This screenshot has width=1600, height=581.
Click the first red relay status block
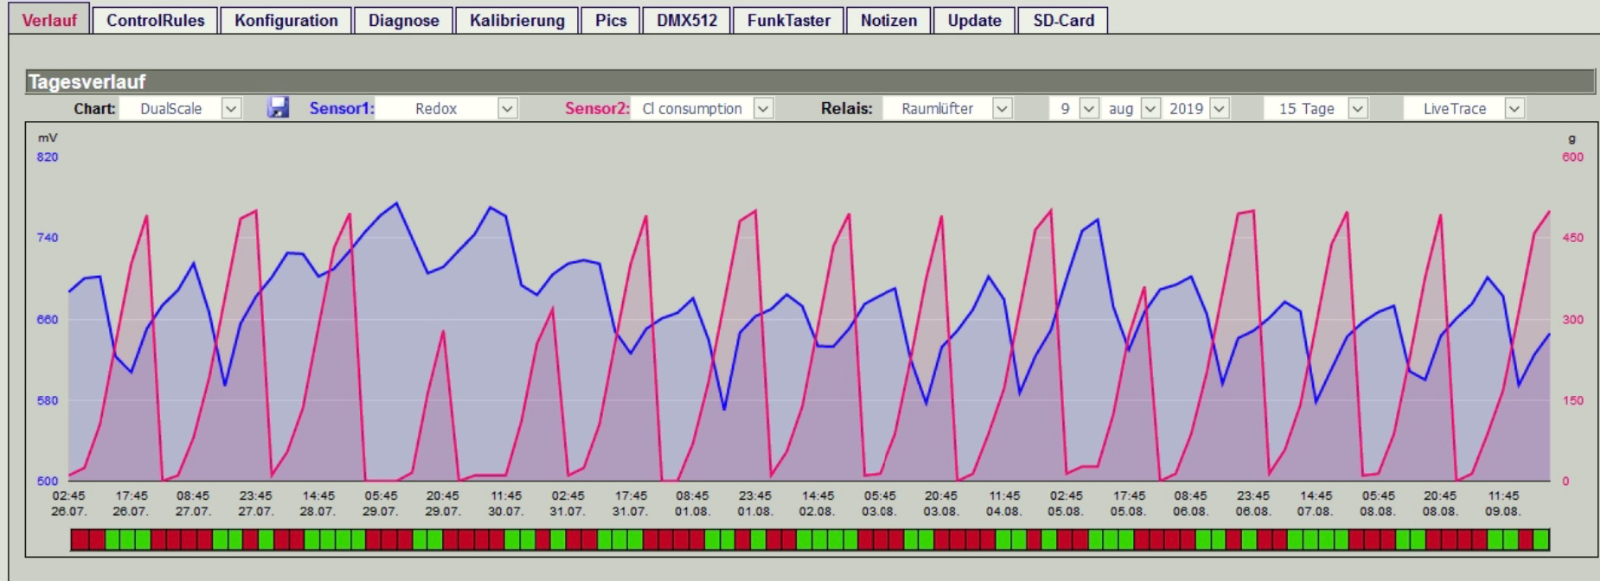(81, 540)
